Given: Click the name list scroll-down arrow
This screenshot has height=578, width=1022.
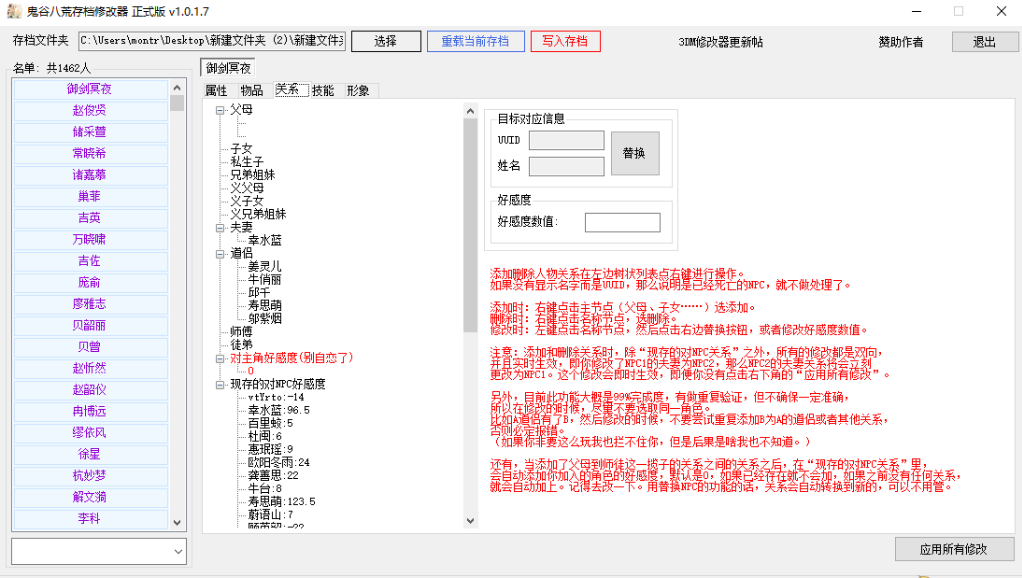Looking at the screenshot, I should tap(177, 522).
